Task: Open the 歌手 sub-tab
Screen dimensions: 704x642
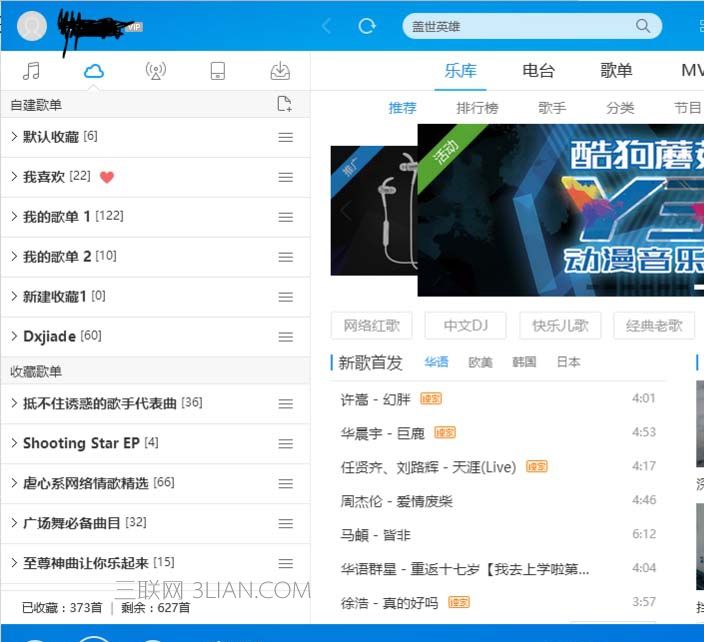Action: point(552,108)
